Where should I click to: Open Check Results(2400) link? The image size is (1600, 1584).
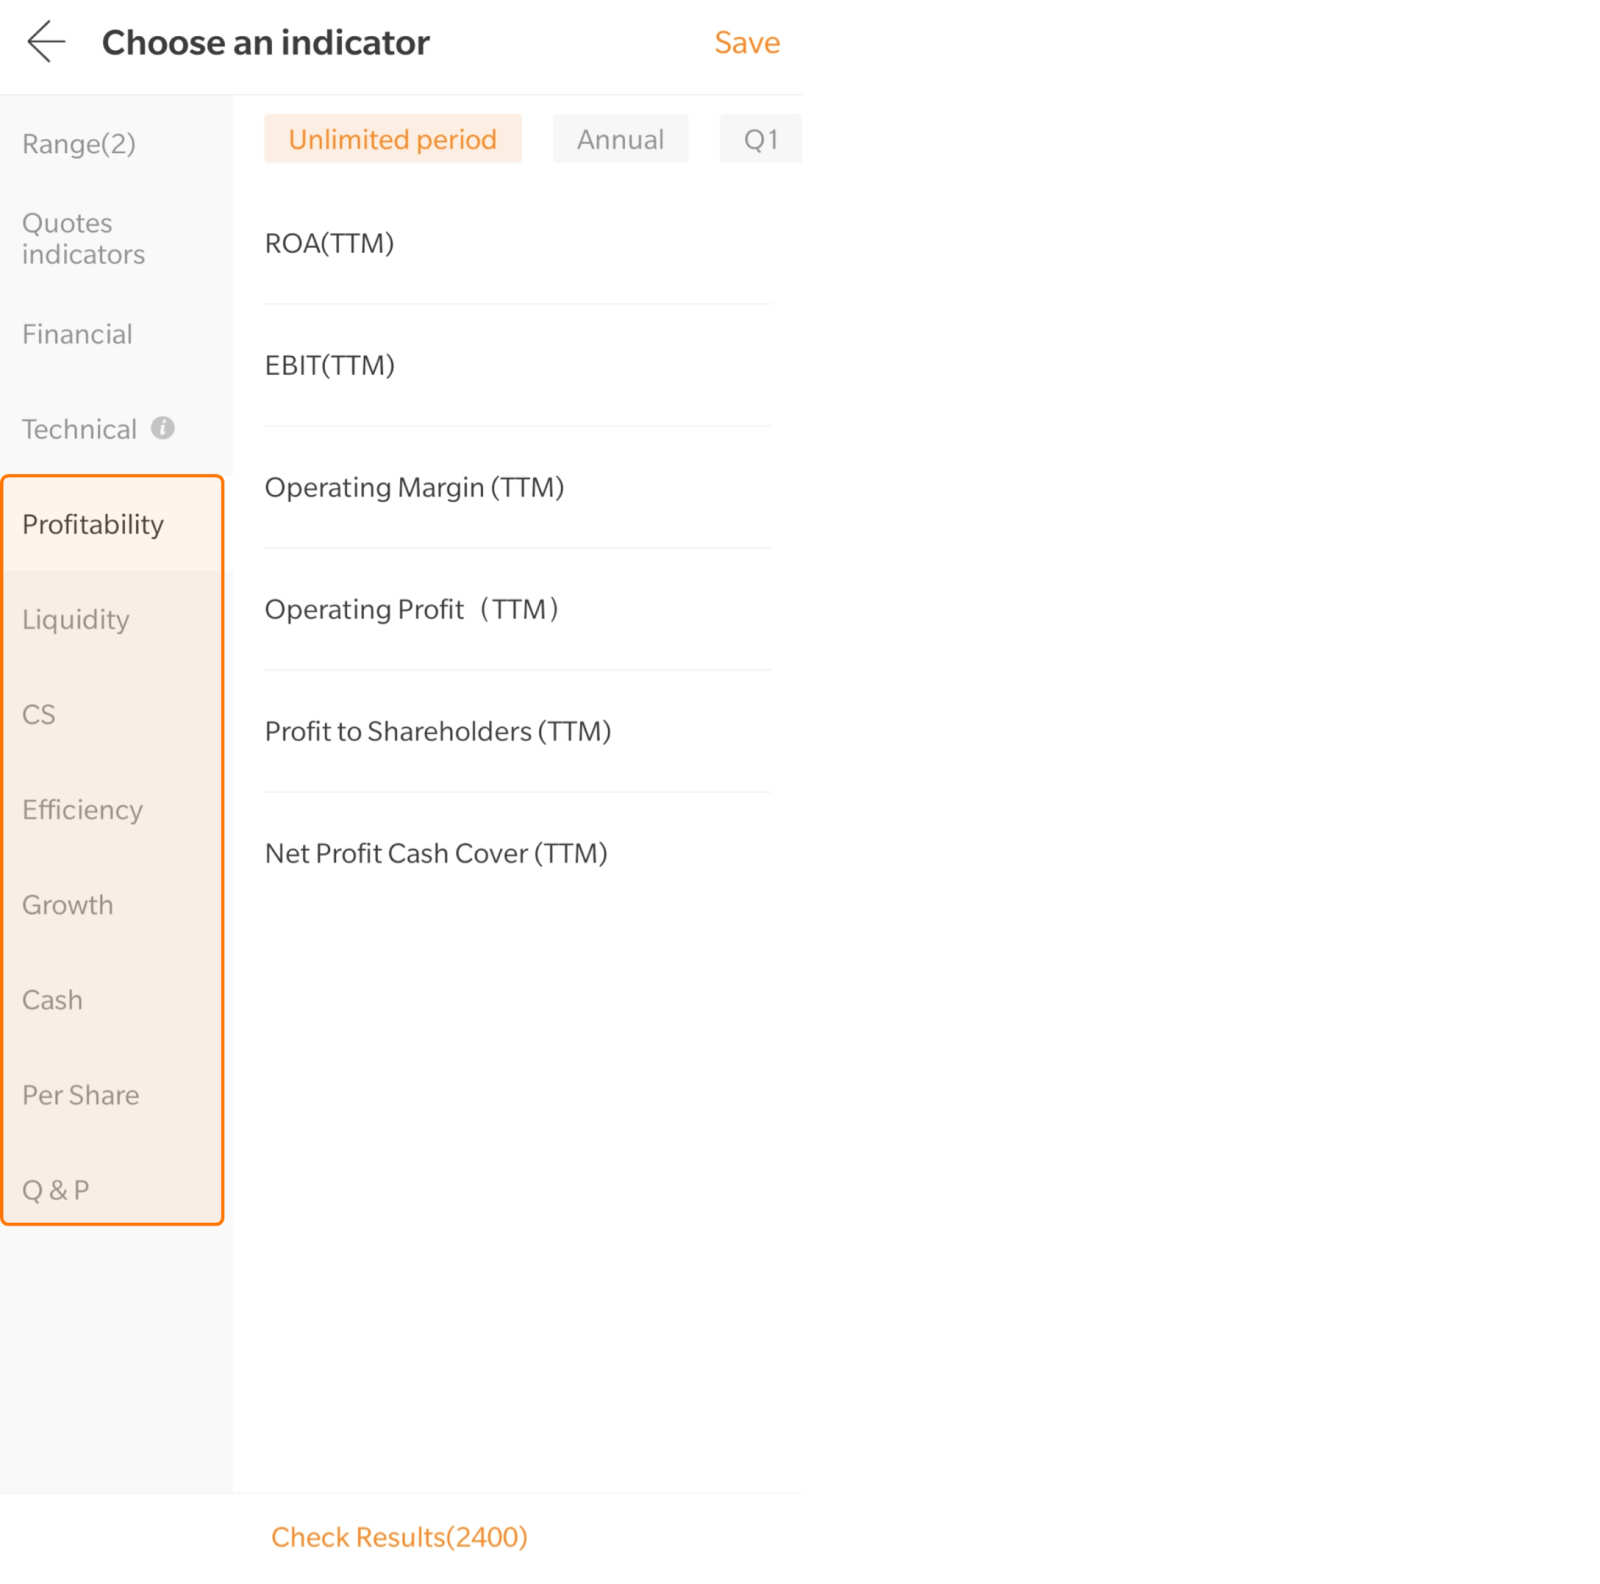click(399, 1537)
